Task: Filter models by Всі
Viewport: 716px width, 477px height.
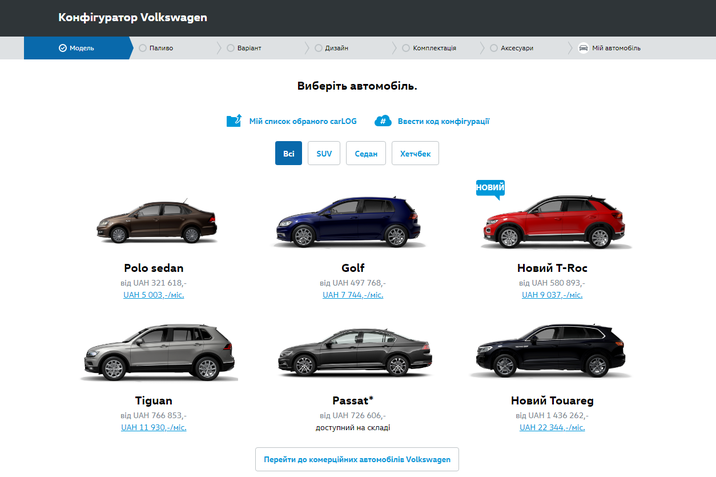Action: coord(289,153)
